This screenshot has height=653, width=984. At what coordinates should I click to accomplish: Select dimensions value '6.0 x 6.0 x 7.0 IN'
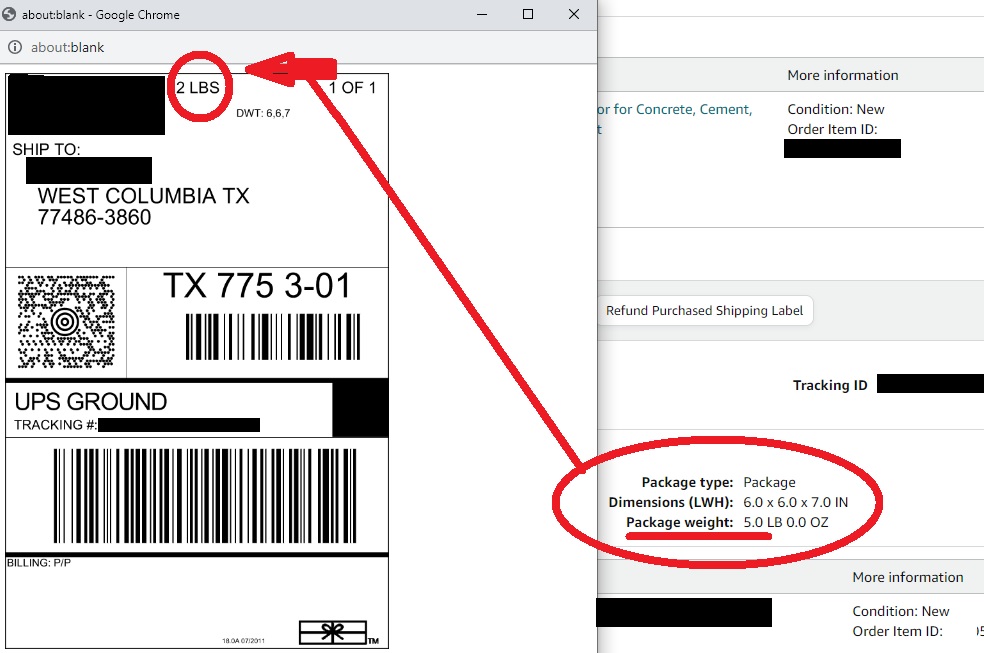pos(796,502)
